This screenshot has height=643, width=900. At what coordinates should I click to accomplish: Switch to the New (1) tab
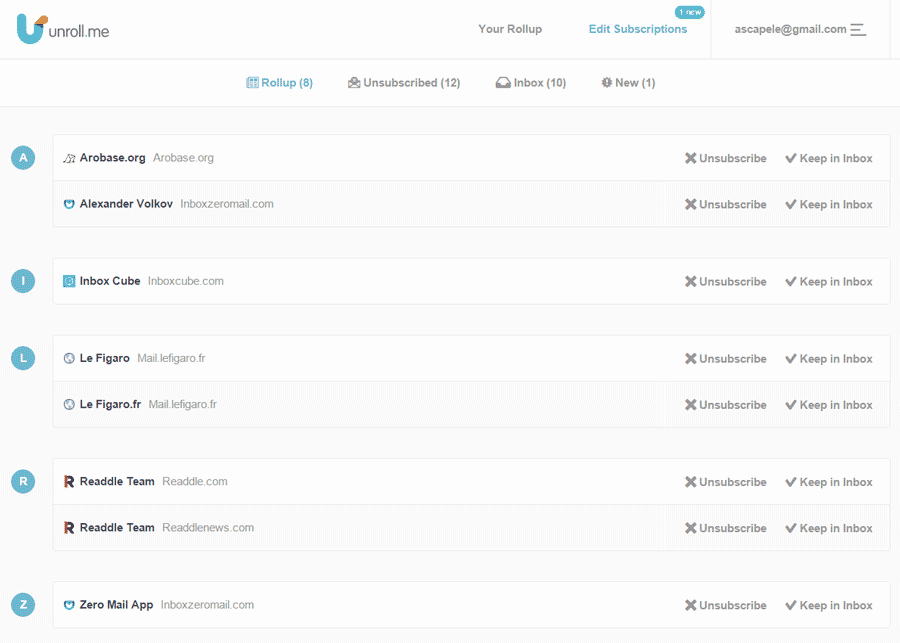[x=628, y=83]
